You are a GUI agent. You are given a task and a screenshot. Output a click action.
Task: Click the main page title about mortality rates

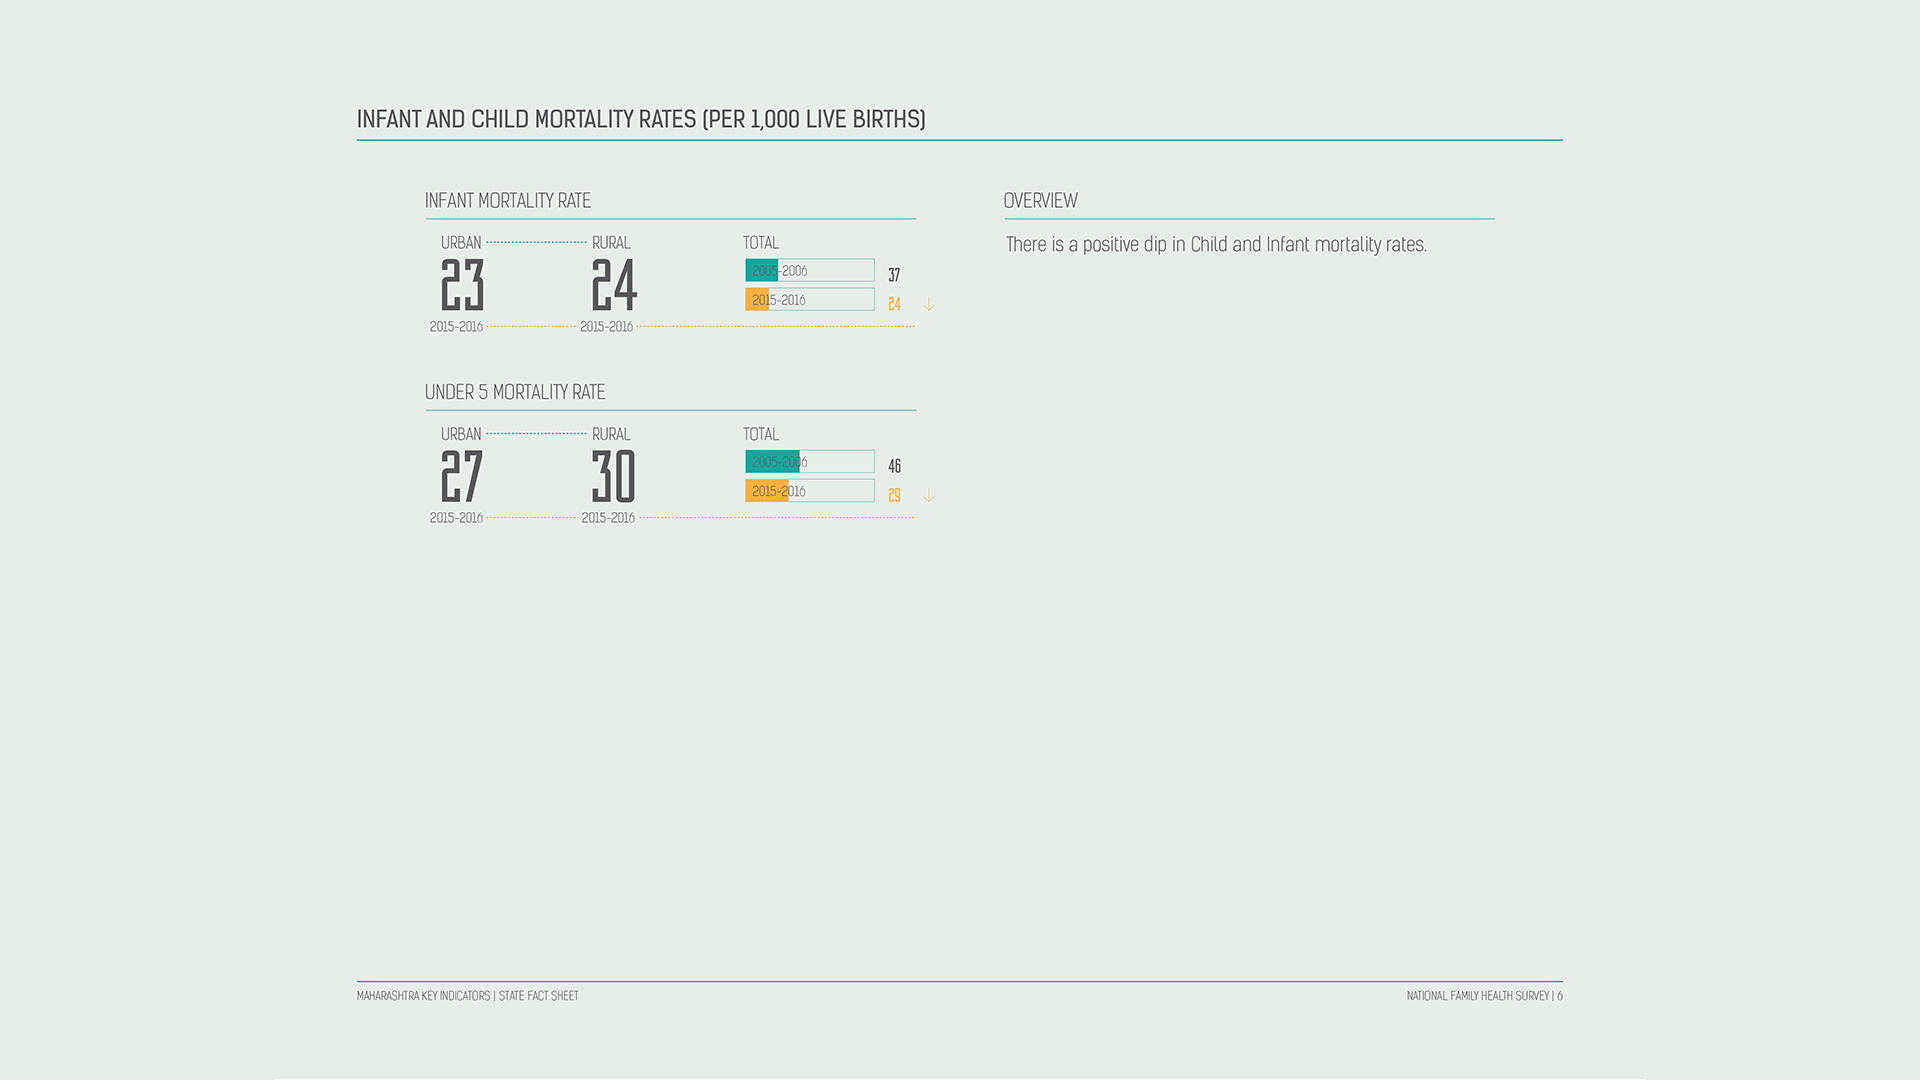coord(641,120)
